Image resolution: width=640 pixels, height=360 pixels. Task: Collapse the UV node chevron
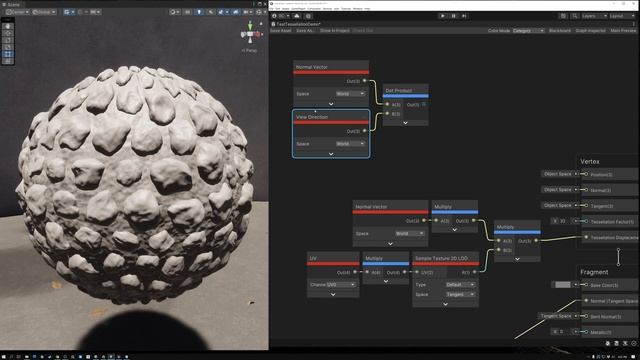pyautogui.click(x=333, y=294)
